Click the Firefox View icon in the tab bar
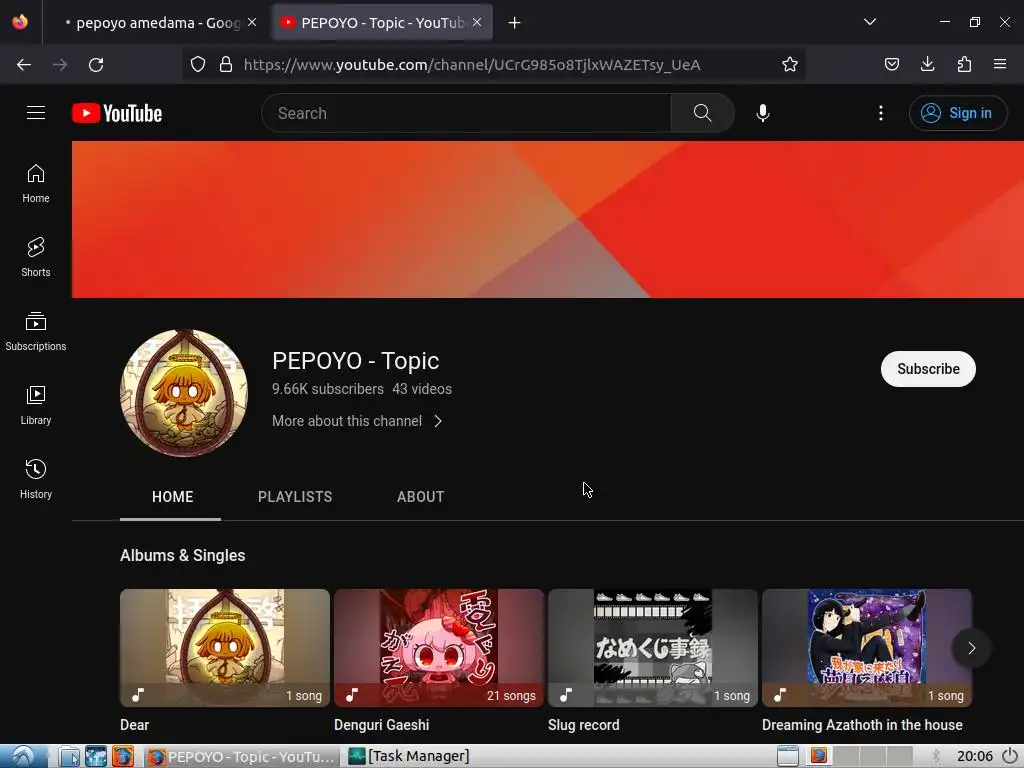The height and width of the screenshot is (768, 1024). [20, 22]
